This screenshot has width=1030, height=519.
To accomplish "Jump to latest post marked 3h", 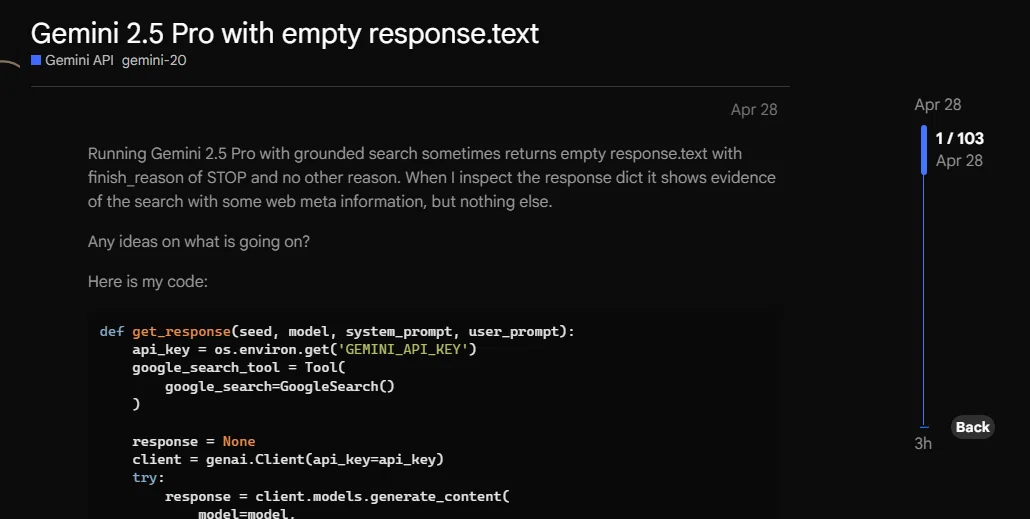I will [923, 443].
